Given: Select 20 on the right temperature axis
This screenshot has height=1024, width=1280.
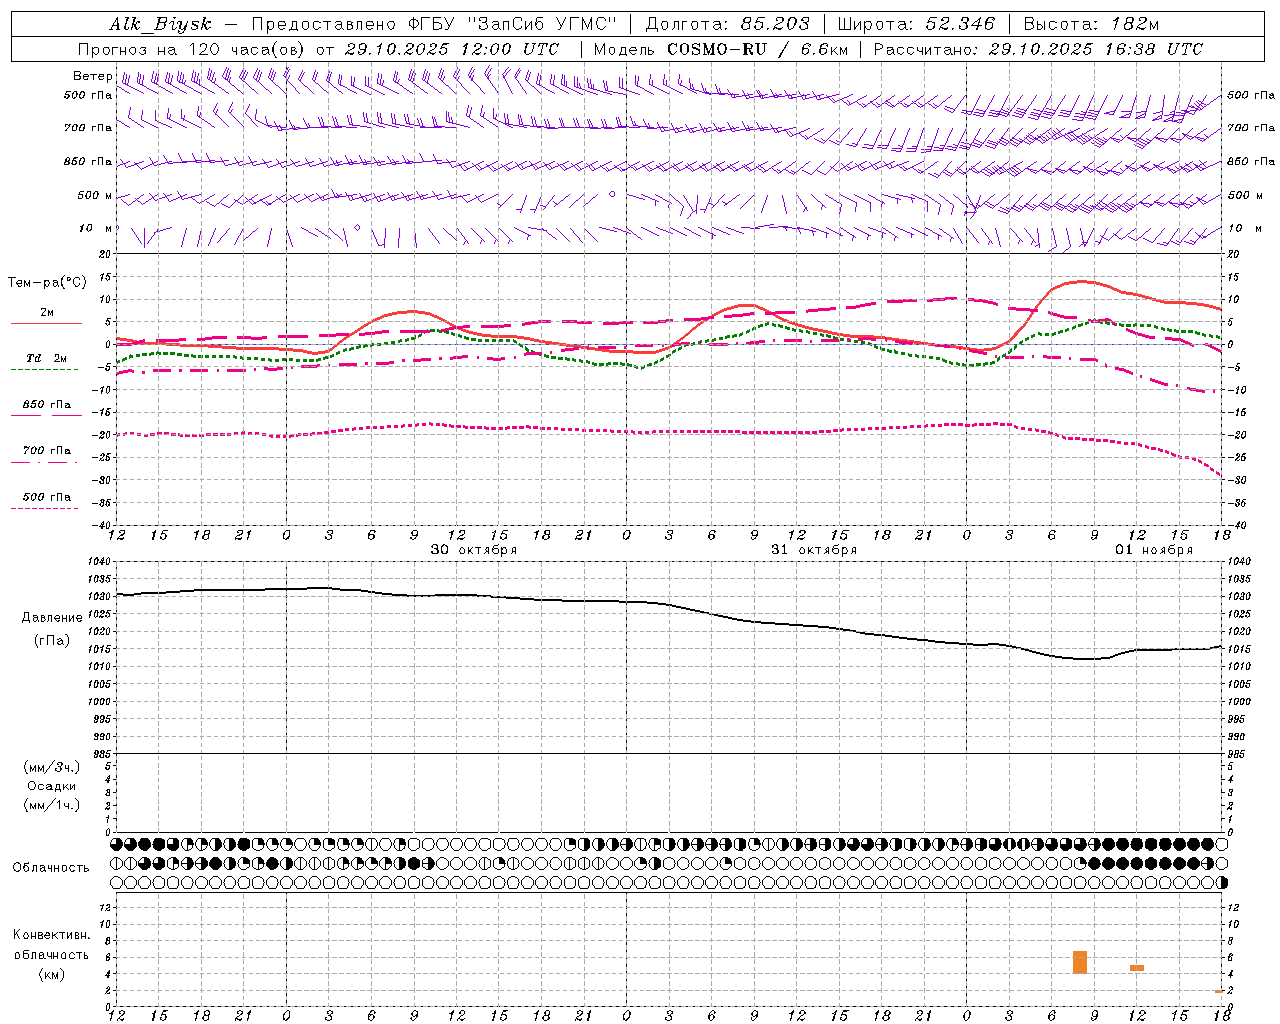Looking at the screenshot, I should coord(1234,255).
